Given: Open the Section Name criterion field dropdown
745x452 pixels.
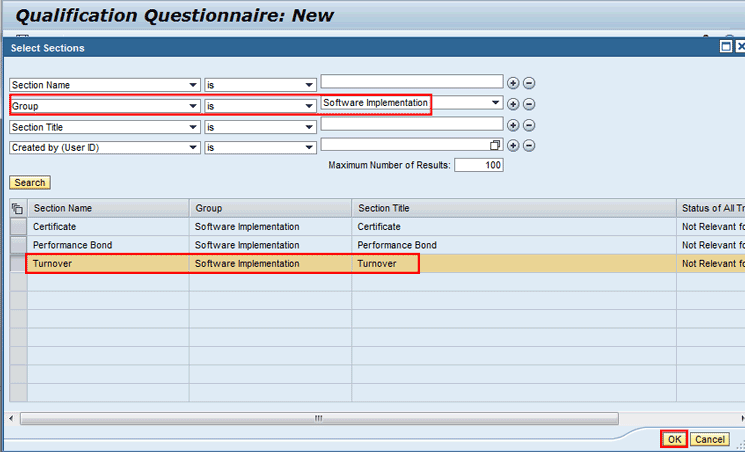Looking at the screenshot, I should [193, 85].
